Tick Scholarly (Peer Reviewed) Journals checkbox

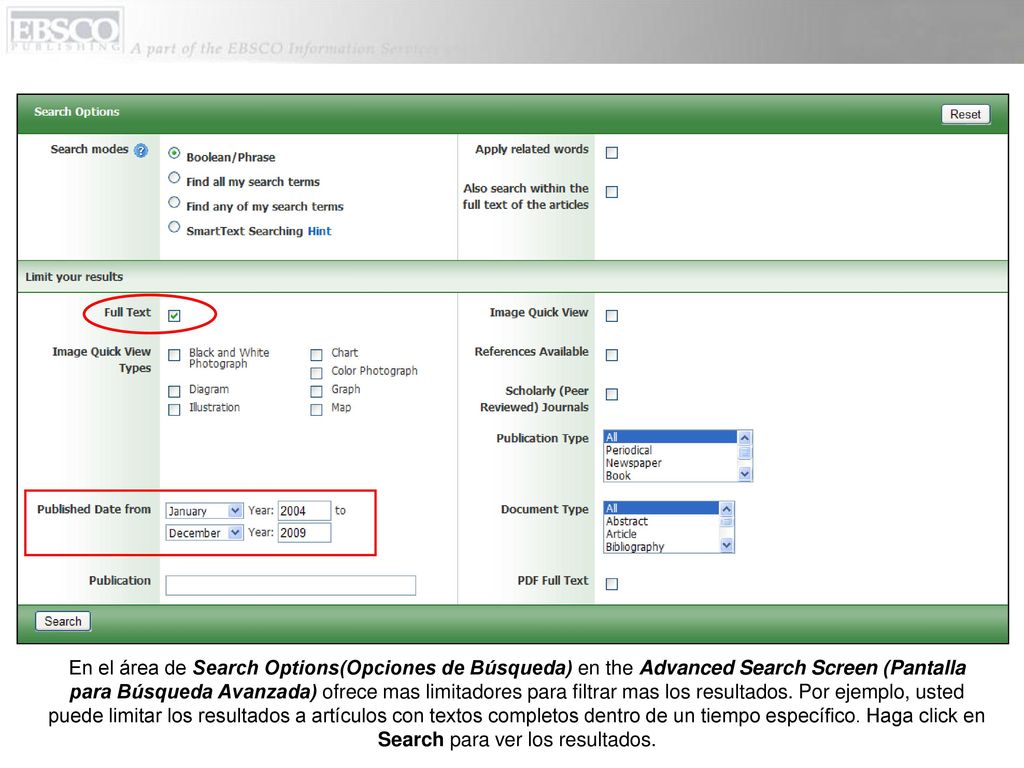tap(612, 394)
